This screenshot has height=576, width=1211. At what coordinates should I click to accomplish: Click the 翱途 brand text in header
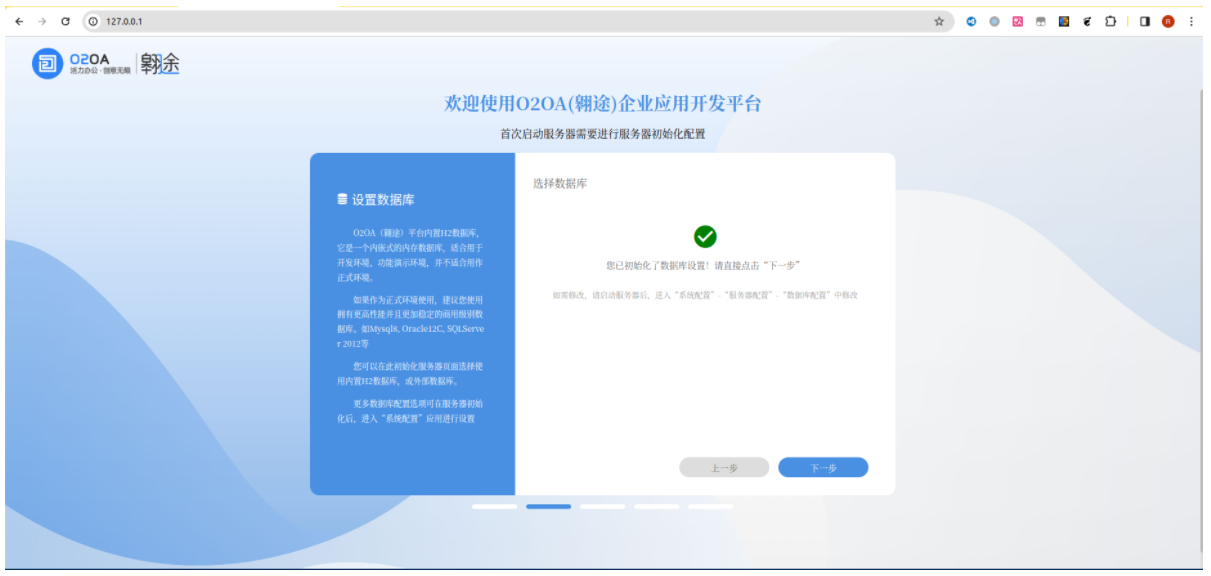[x=160, y=64]
